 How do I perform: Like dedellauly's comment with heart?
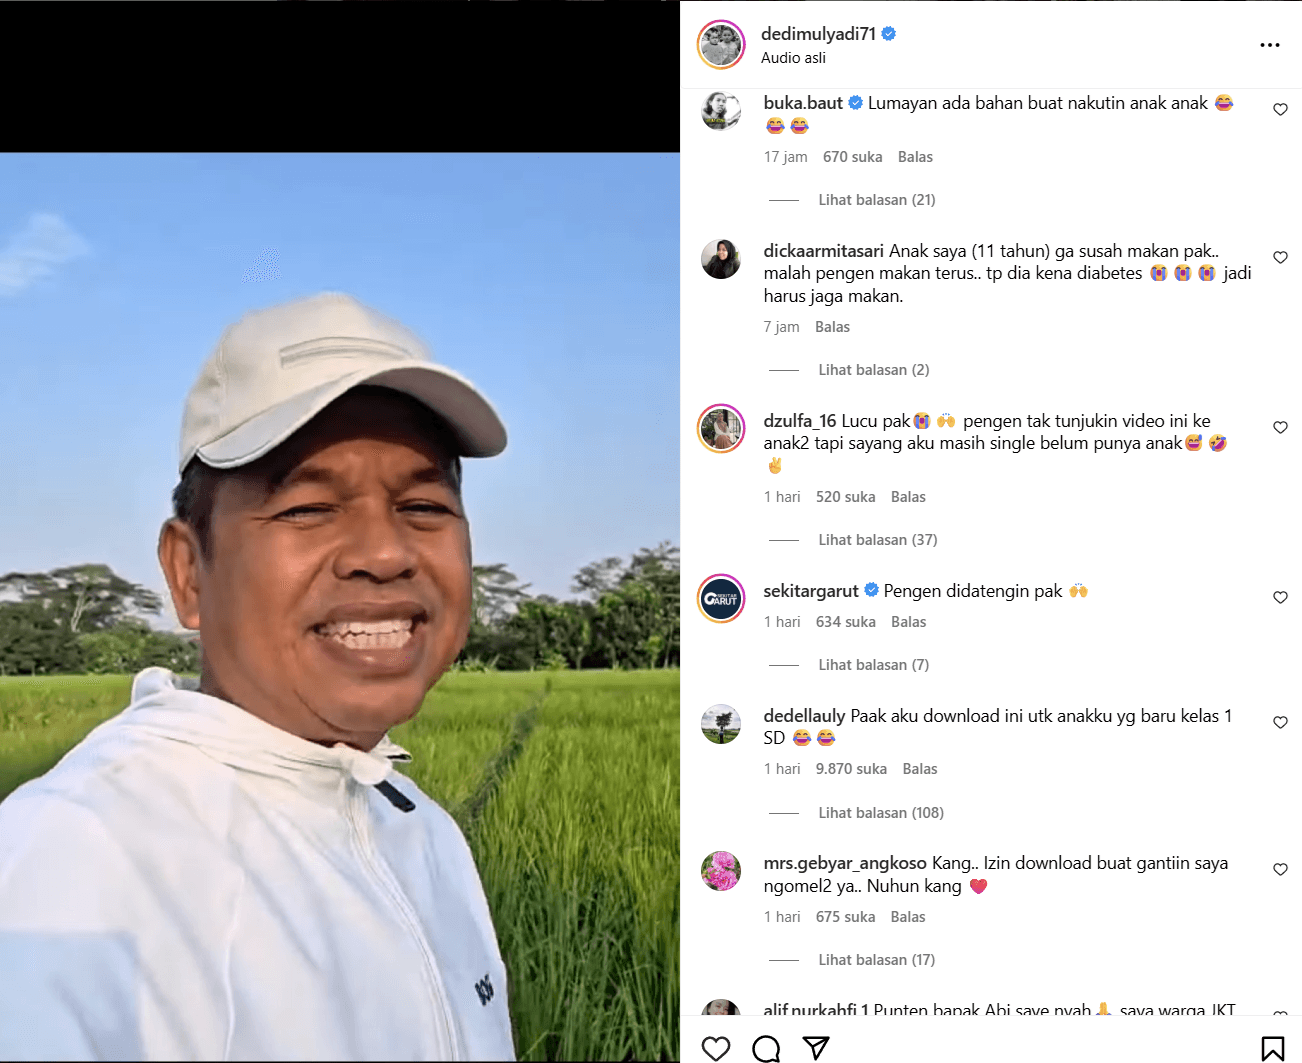1280,722
